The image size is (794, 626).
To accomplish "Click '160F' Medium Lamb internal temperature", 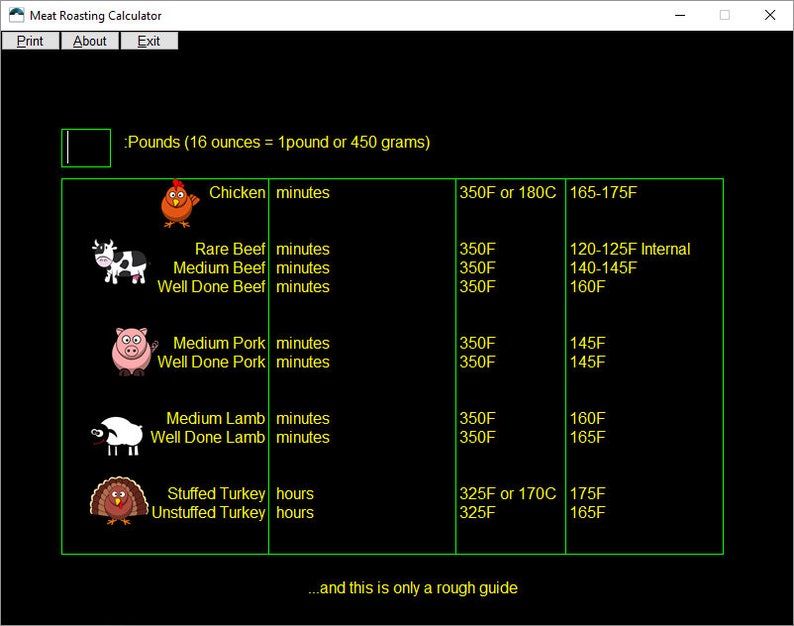I will click(x=588, y=418).
